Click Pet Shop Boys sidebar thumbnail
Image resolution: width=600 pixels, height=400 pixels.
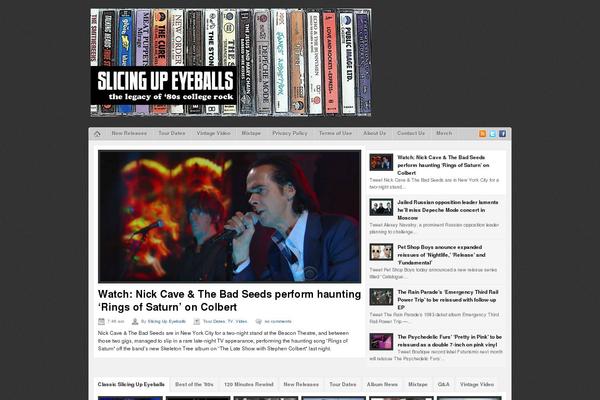[381, 252]
